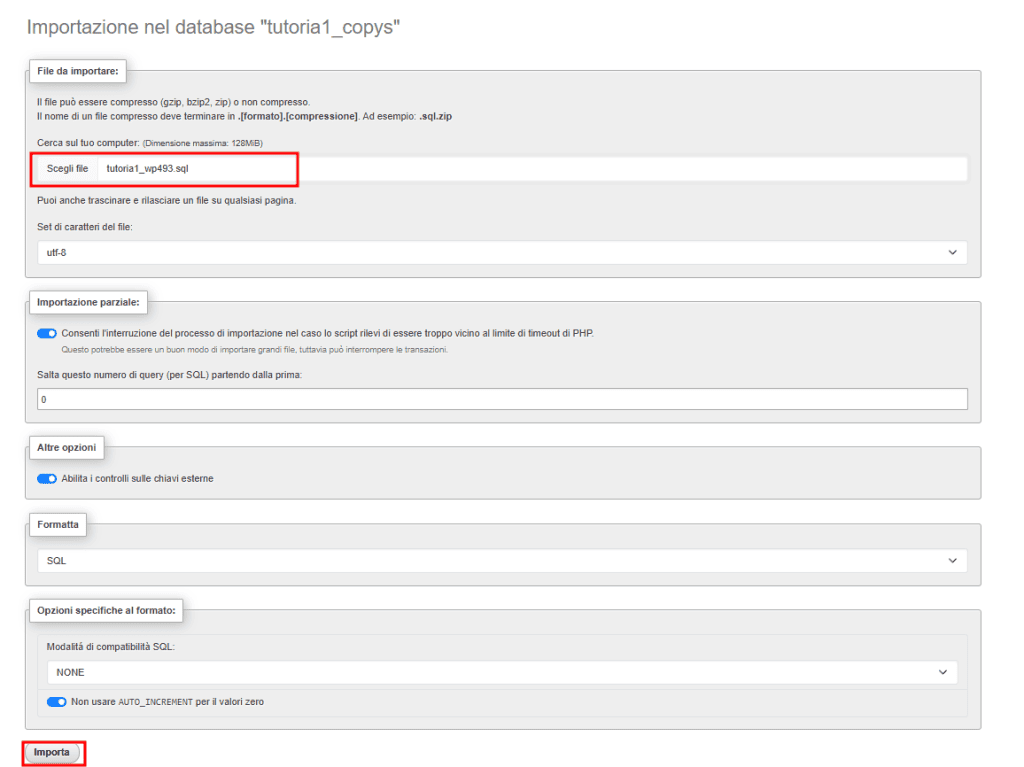Click the "Importazione parziale:" section label
This screenshot has height=767, width=1024.
(x=88, y=302)
